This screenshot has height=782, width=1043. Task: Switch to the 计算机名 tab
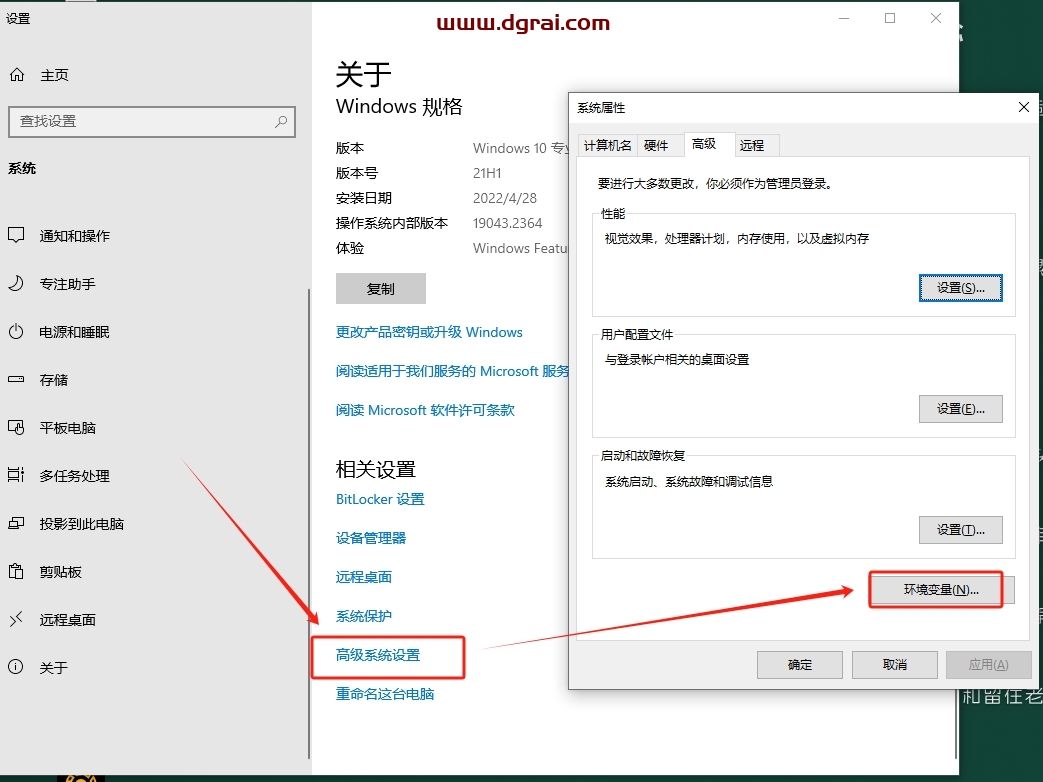coord(607,145)
